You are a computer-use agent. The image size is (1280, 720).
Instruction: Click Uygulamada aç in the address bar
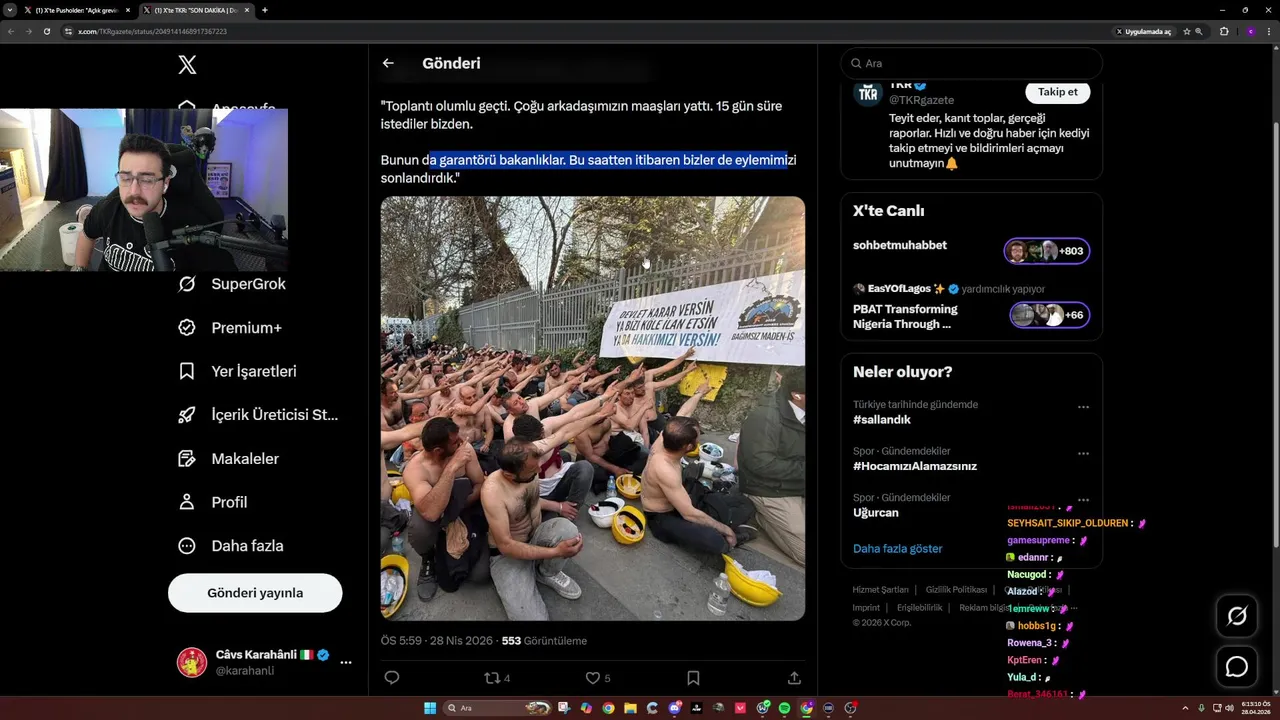click(1144, 31)
